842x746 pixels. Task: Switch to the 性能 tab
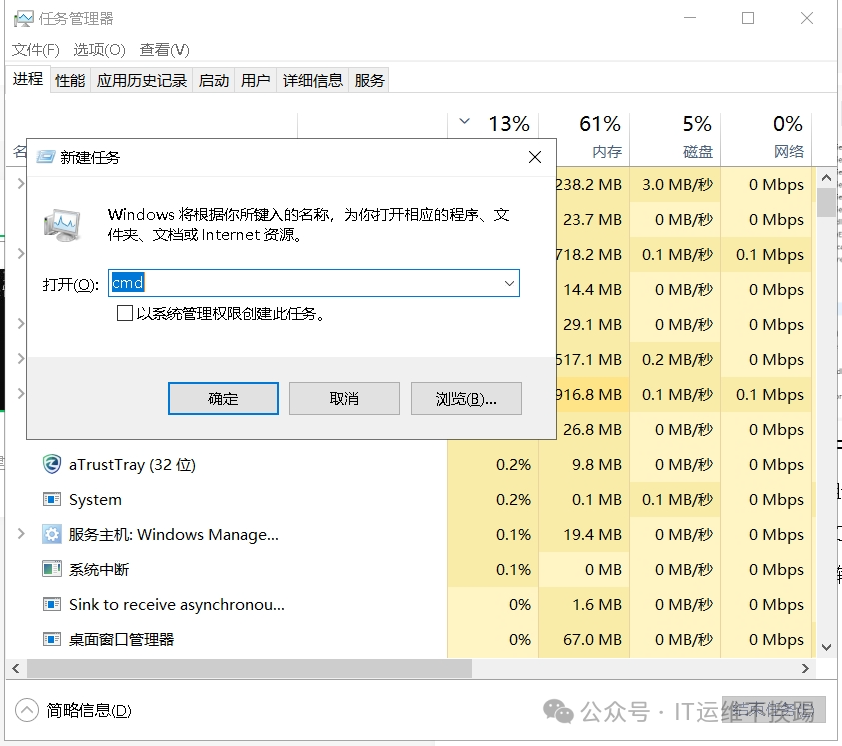pyautogui.click(x=70, y=81)
